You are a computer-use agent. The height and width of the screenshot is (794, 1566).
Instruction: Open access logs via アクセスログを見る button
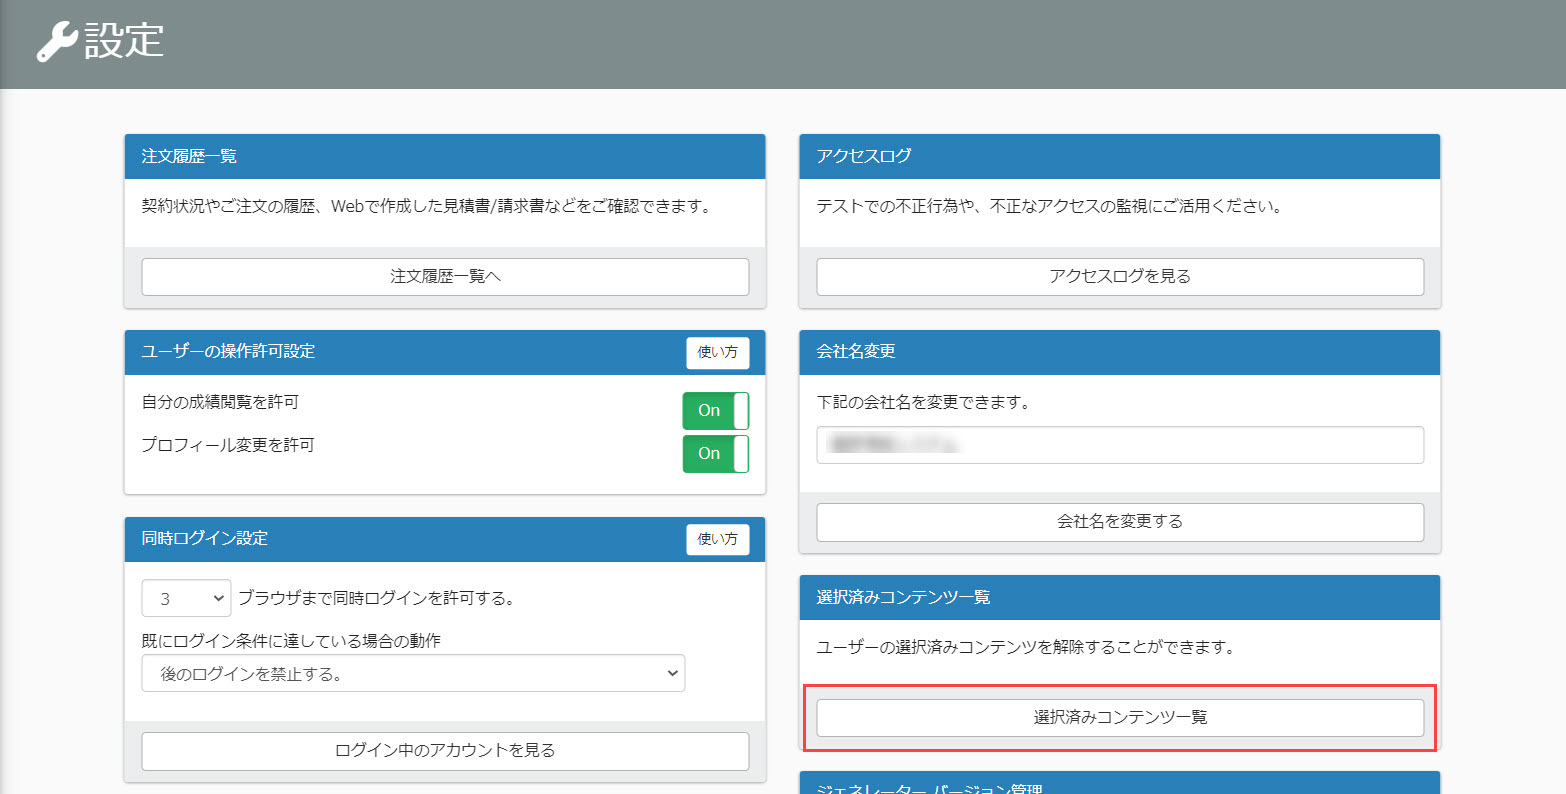point(1120,277)
